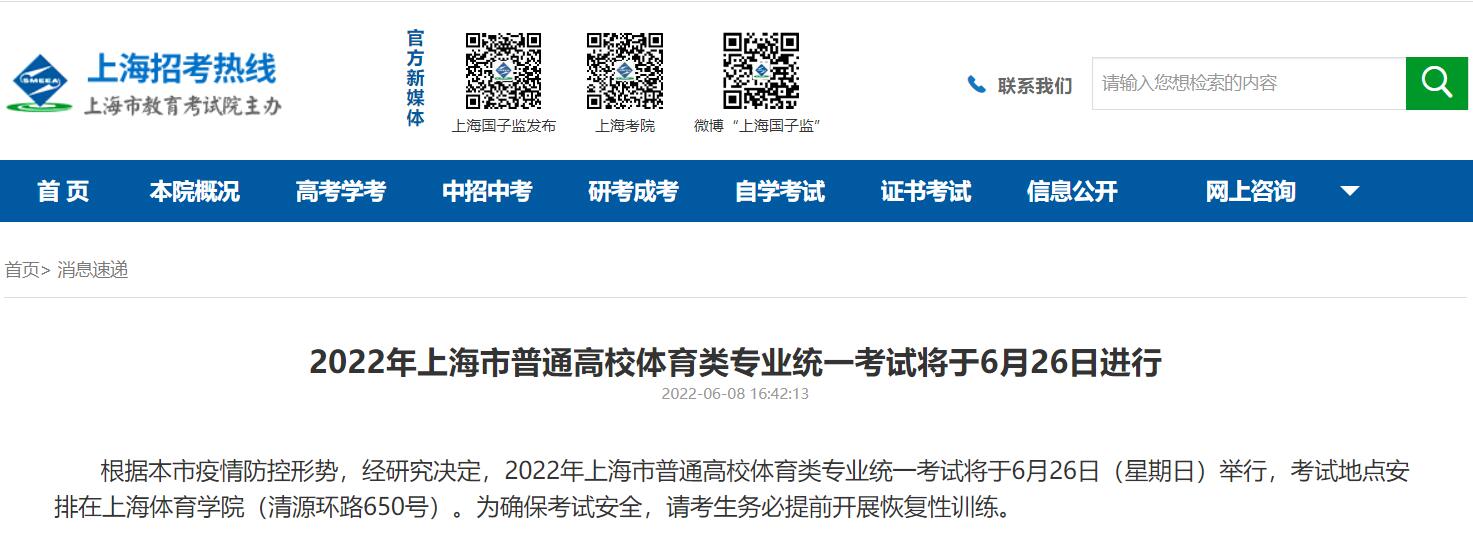This screenshot has width=1473, height=537.
Task: Click the 首页 breadcrumb link
Action: 22,270
